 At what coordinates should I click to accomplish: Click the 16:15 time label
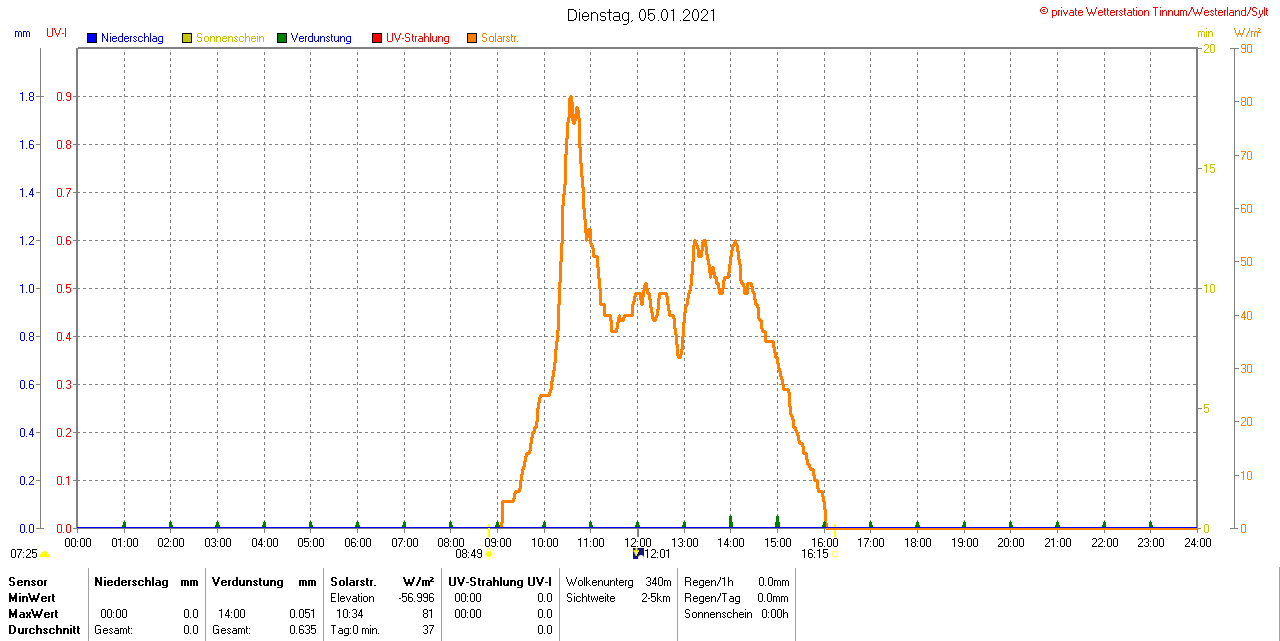[x=815, y=554]
